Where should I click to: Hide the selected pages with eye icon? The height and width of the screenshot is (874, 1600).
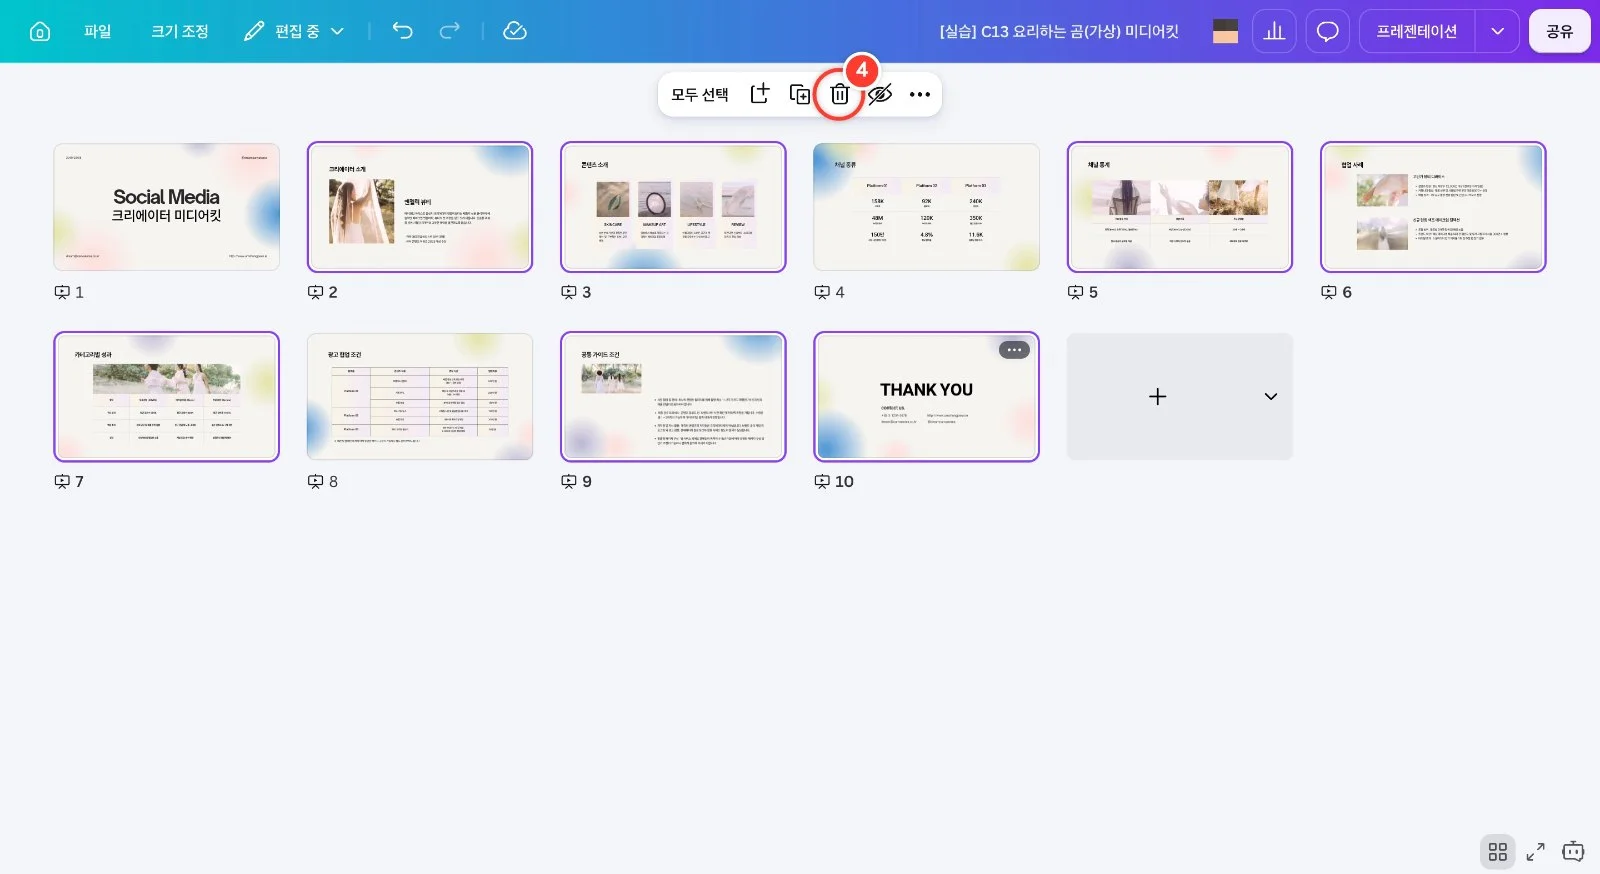tap(880, 94)
